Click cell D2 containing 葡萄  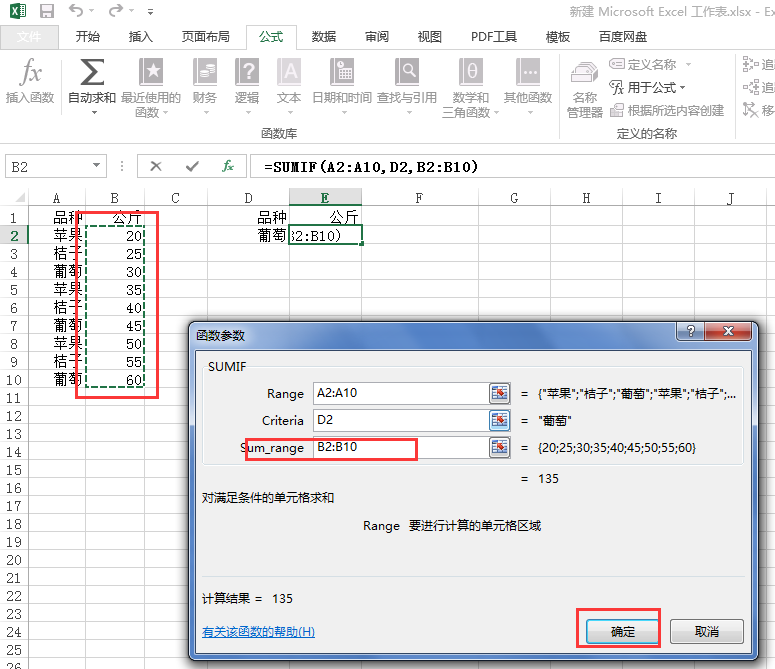point(248,235)
